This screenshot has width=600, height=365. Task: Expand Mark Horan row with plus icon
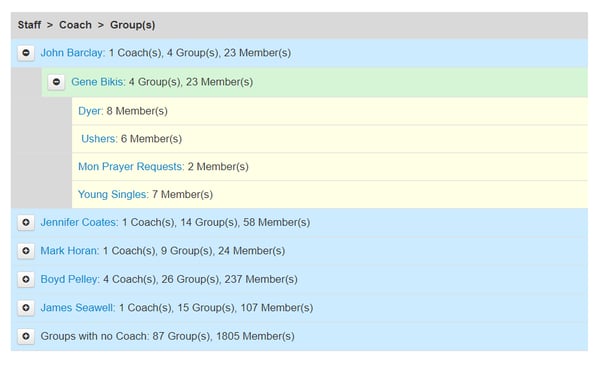pyautogui.click(x=26, y=251)
